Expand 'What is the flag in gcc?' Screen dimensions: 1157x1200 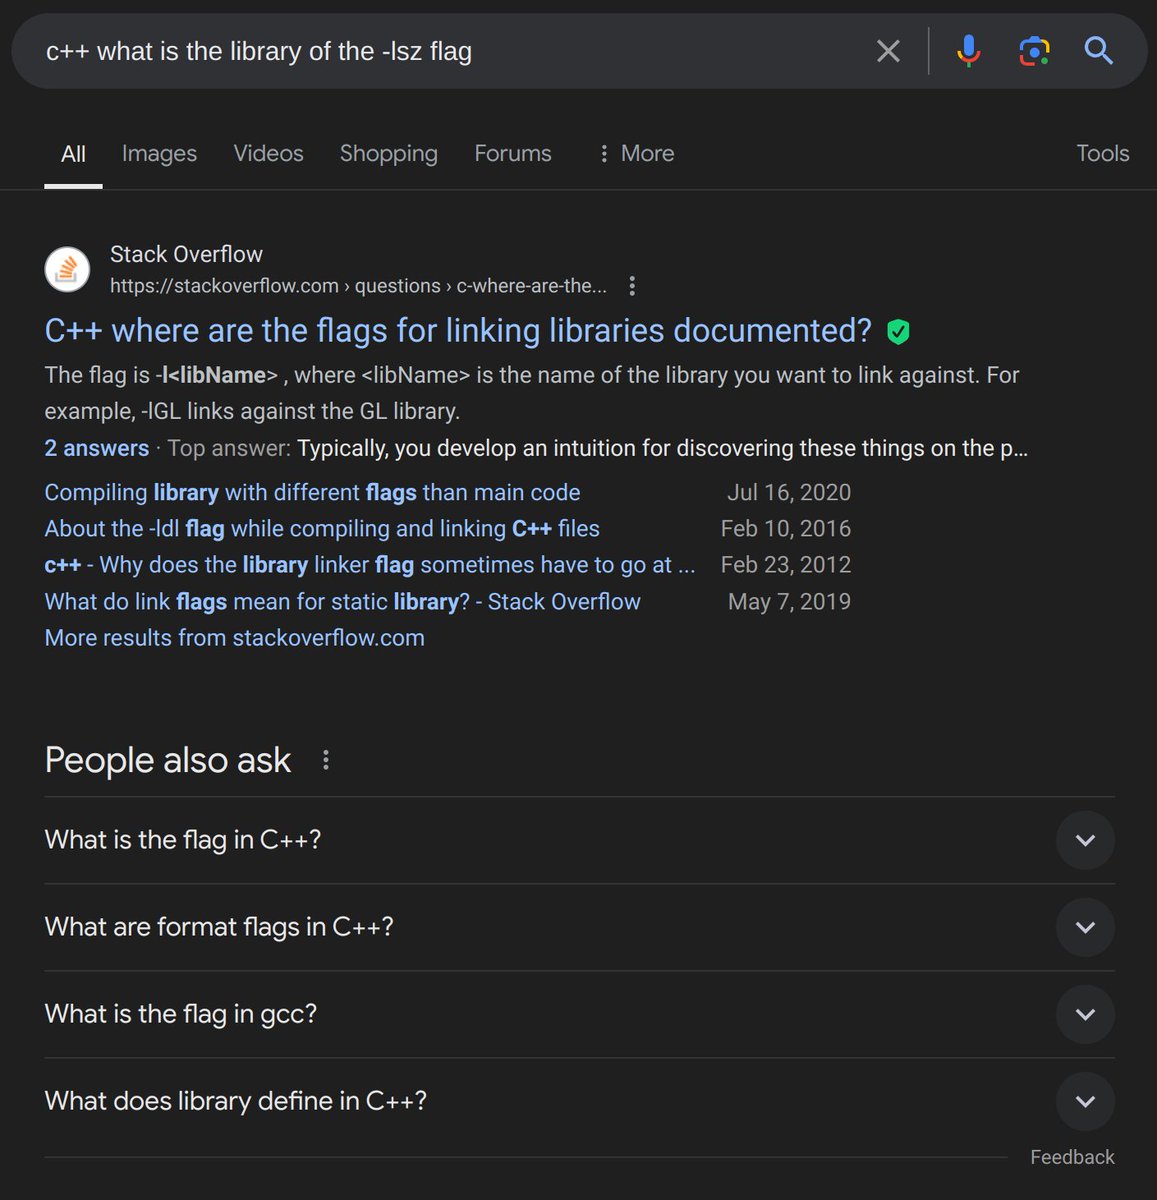(x=579, y=1014)
